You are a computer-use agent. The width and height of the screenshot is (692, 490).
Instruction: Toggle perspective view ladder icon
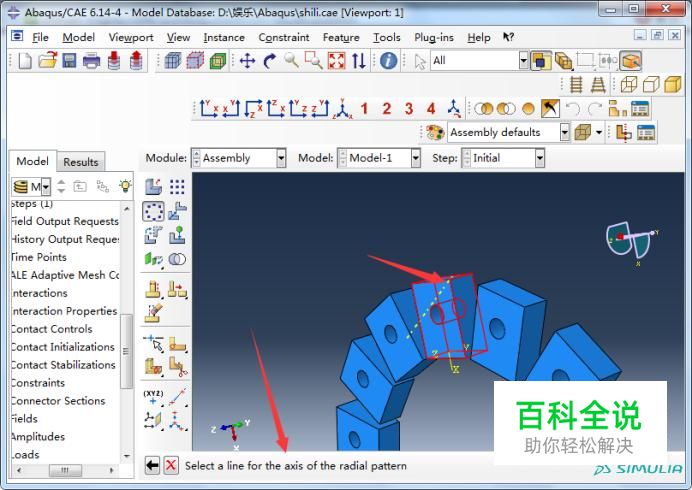[598, 84]
